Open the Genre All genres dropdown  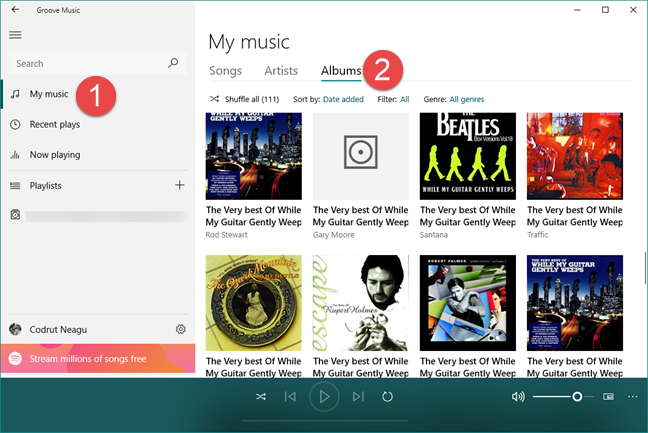click(467, 99)
